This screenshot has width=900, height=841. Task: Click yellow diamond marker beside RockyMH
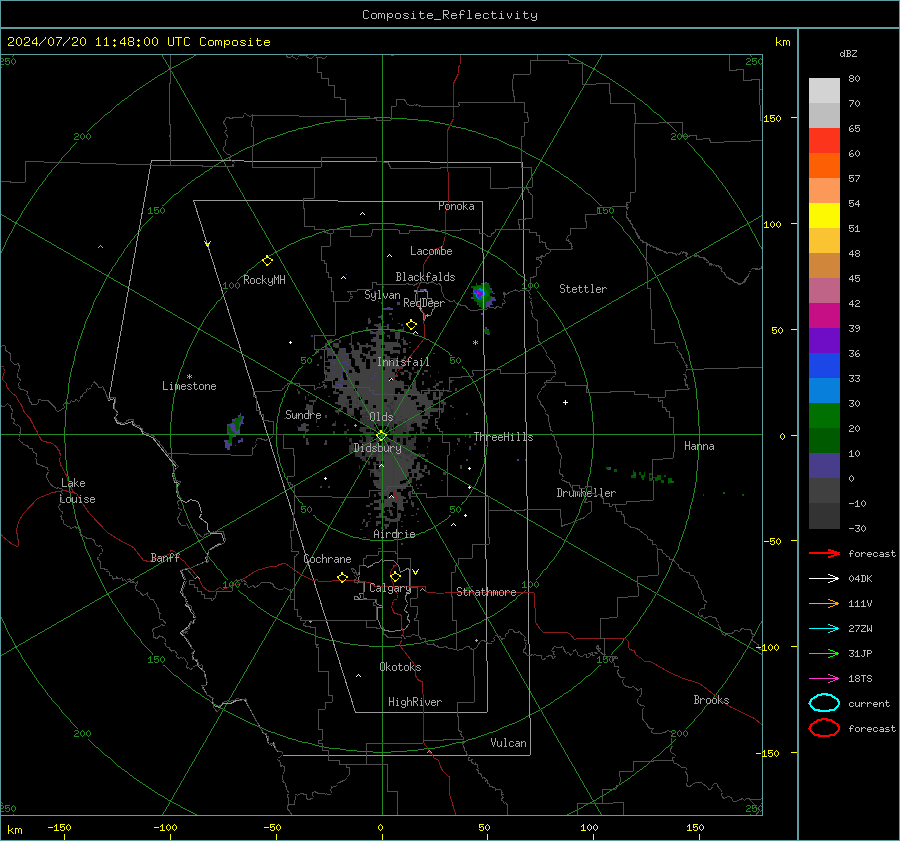(267, 261)
